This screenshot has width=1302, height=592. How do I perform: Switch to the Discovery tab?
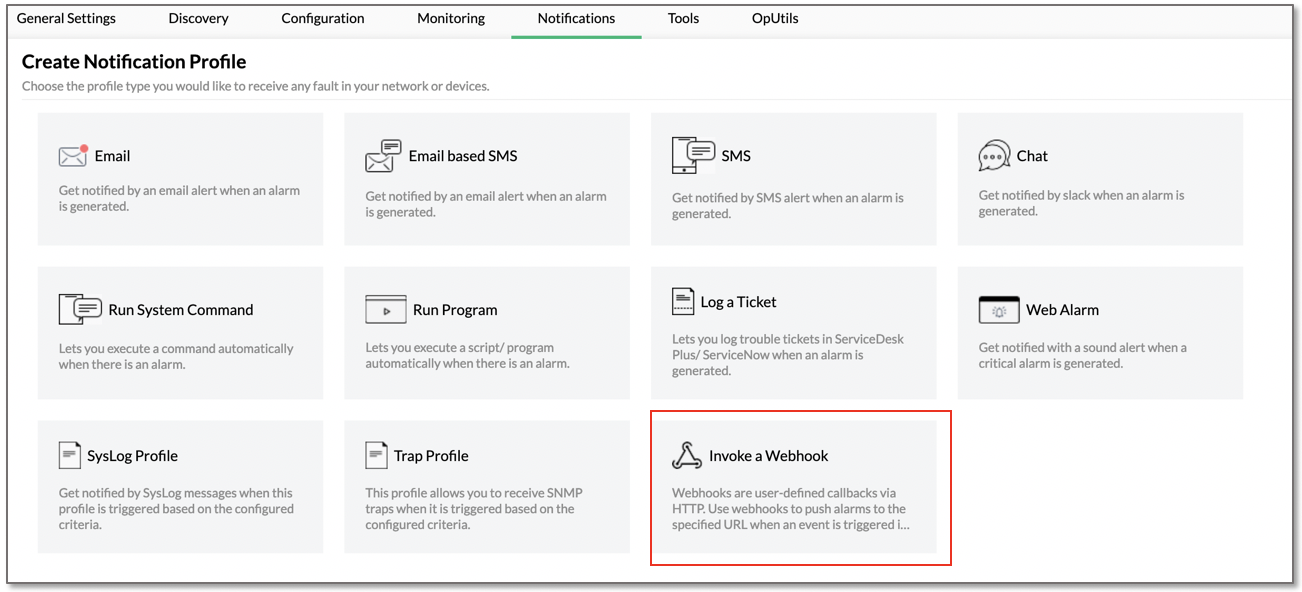click(x=198, y=18)
